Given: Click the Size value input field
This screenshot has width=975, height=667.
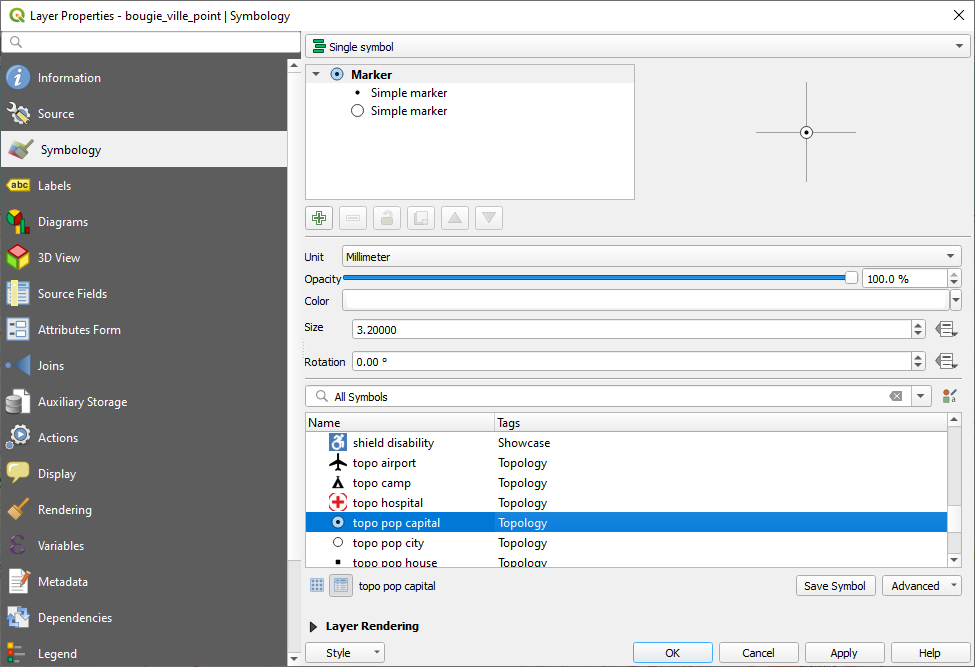Looking at the screenshot, I should pyautogui.click(x=630, y=329).
